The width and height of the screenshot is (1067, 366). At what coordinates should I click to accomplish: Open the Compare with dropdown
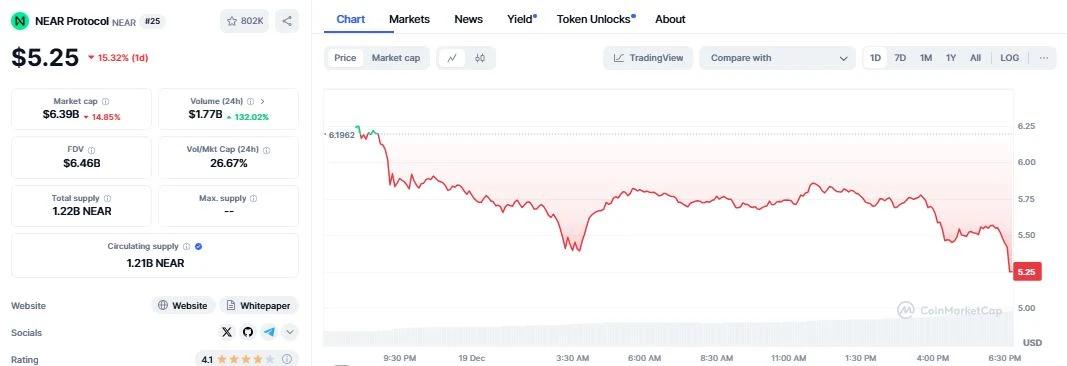(x=777, y=58)
